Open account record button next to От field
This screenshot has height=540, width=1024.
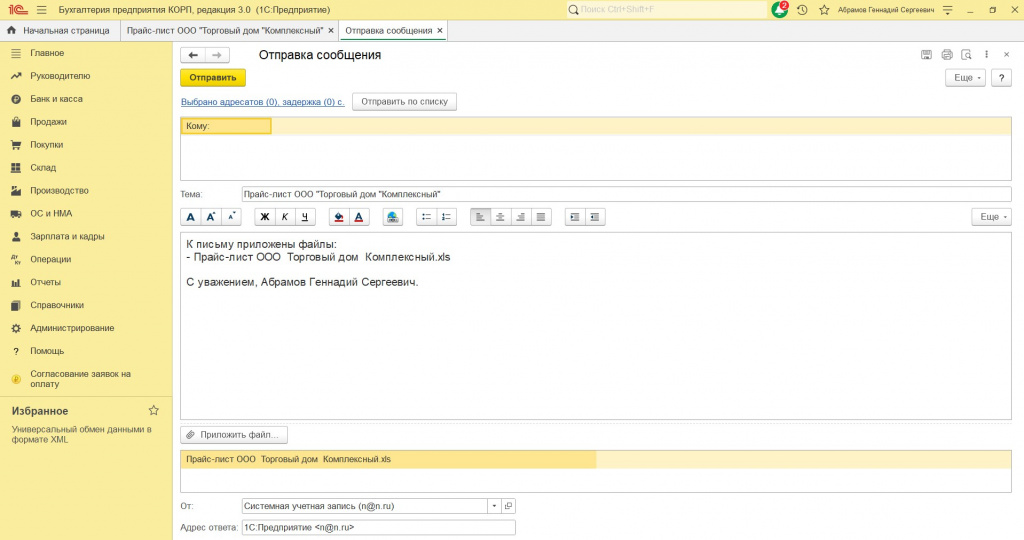tap(509, 506)
